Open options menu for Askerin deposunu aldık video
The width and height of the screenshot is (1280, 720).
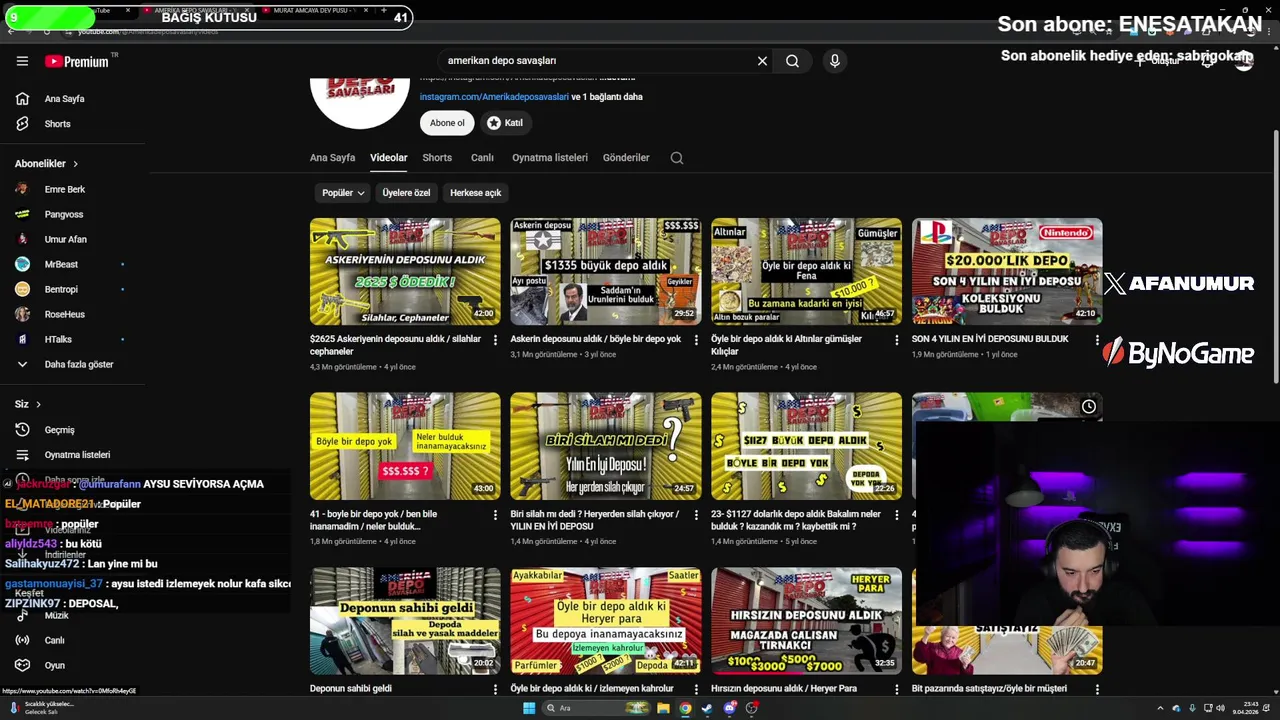(696, 340)
